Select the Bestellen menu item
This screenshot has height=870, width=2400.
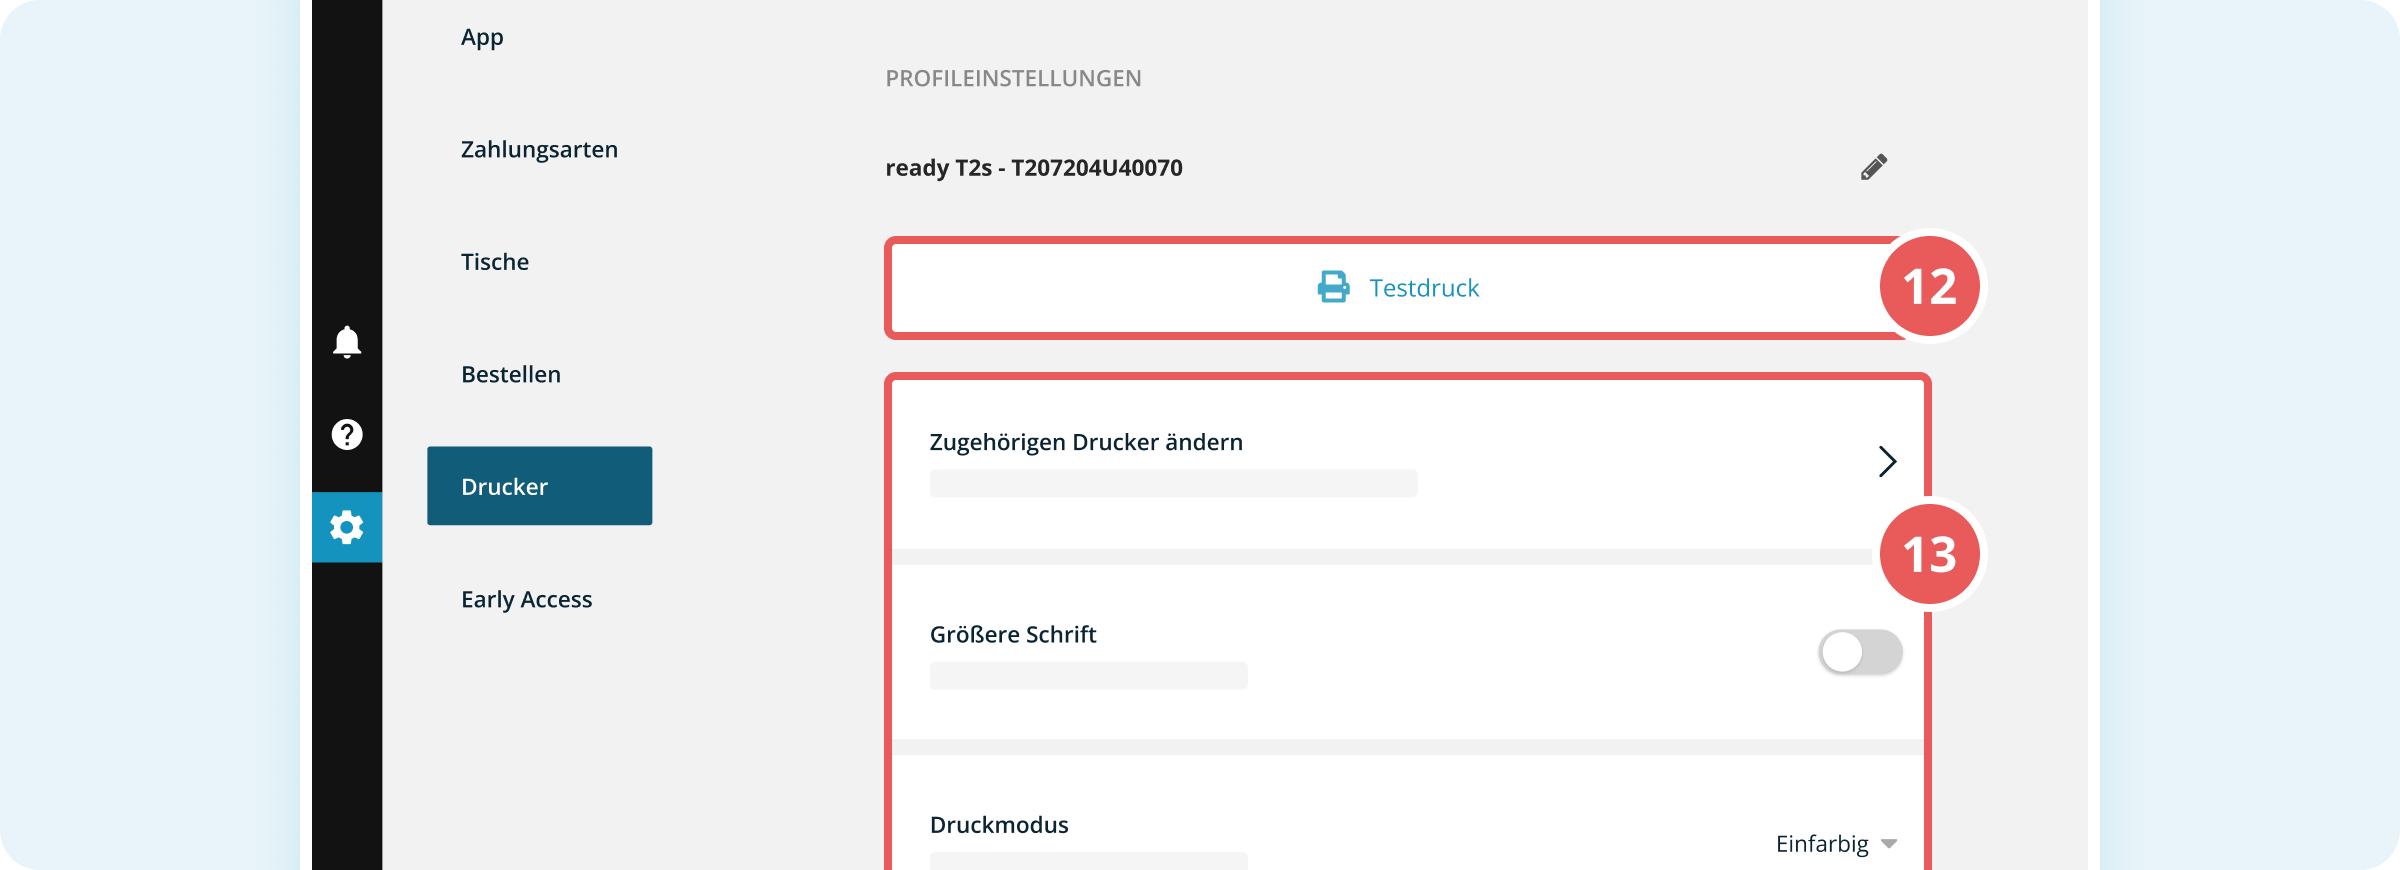pos(511,374)
